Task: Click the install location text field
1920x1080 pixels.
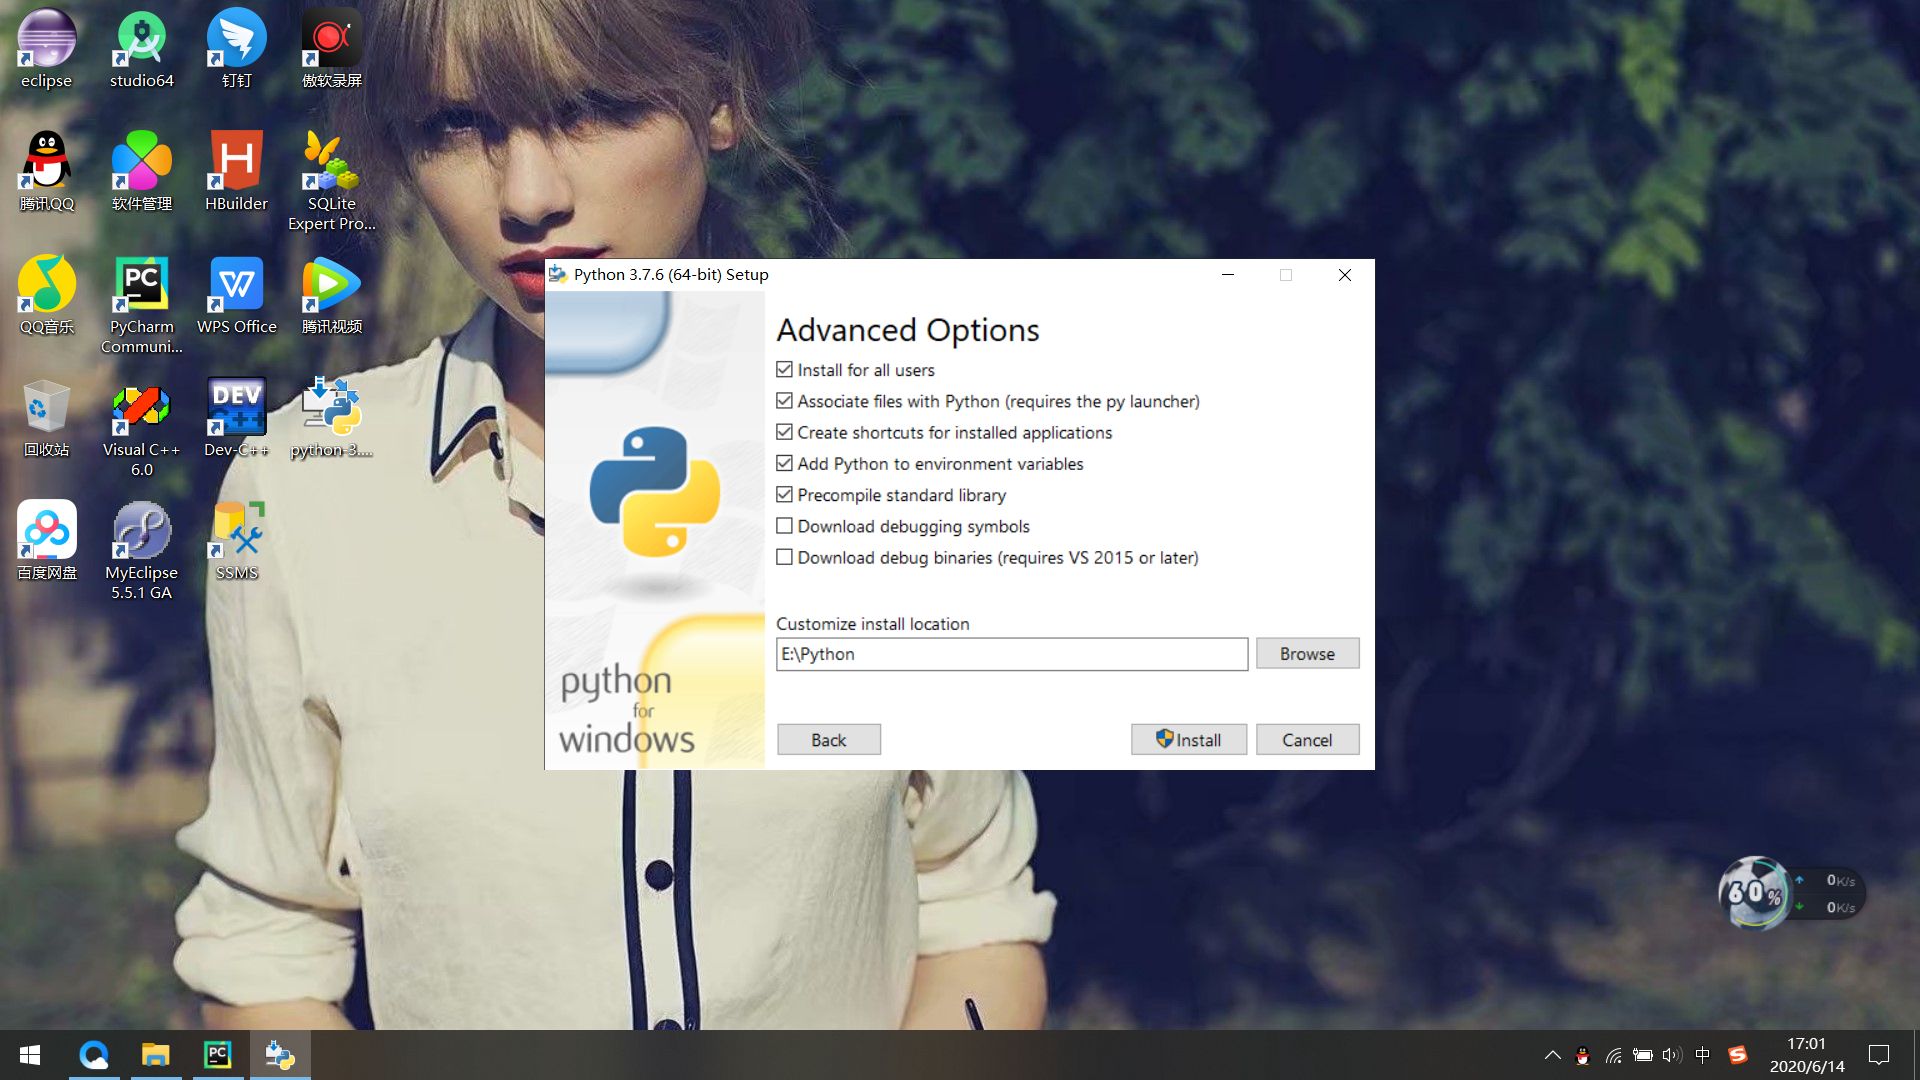Action: coord(1011,654)
